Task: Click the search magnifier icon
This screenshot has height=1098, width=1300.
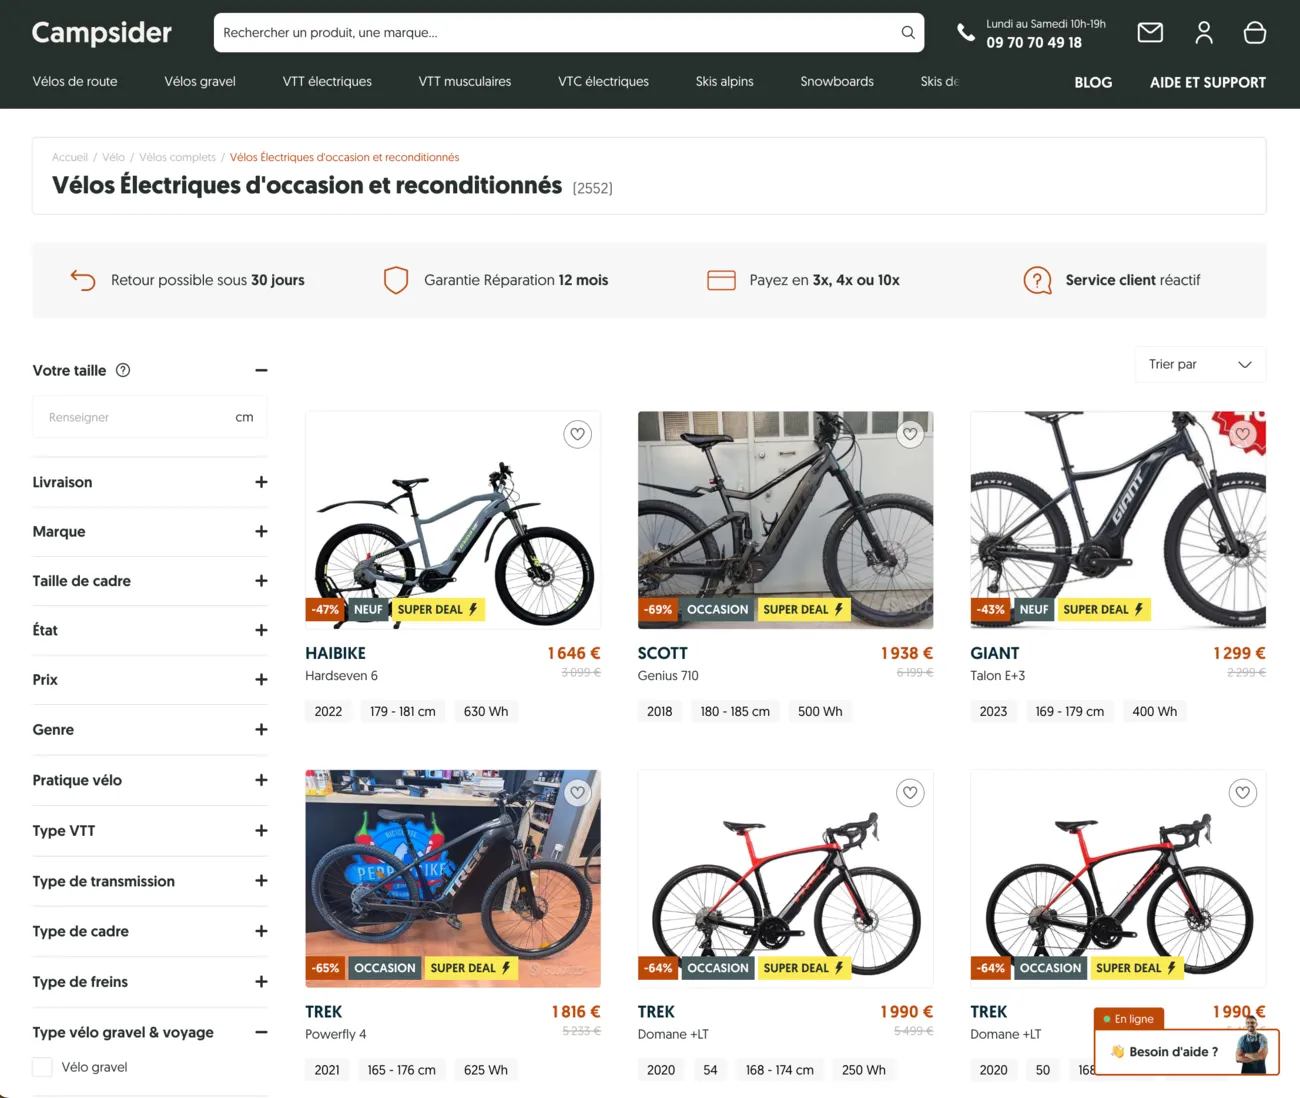Action: pos(908,33)
